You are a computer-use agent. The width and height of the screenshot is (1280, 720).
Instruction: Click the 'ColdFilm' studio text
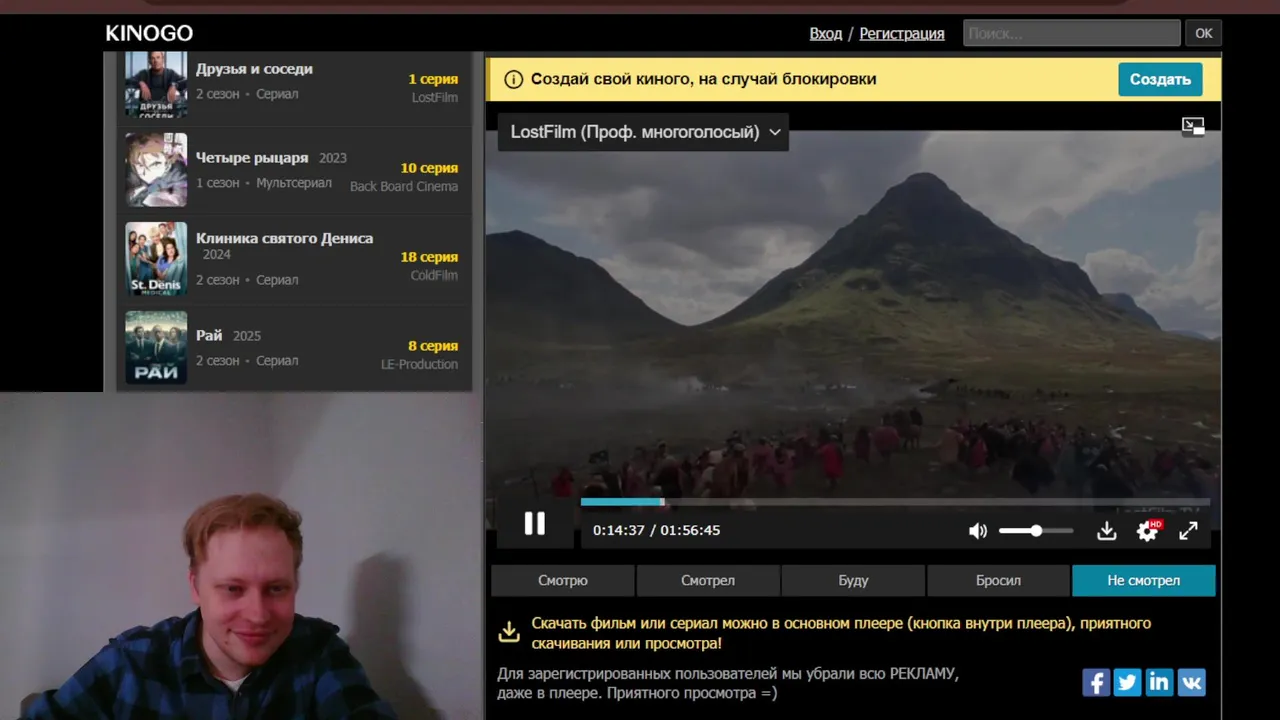[x=434, y=276]
